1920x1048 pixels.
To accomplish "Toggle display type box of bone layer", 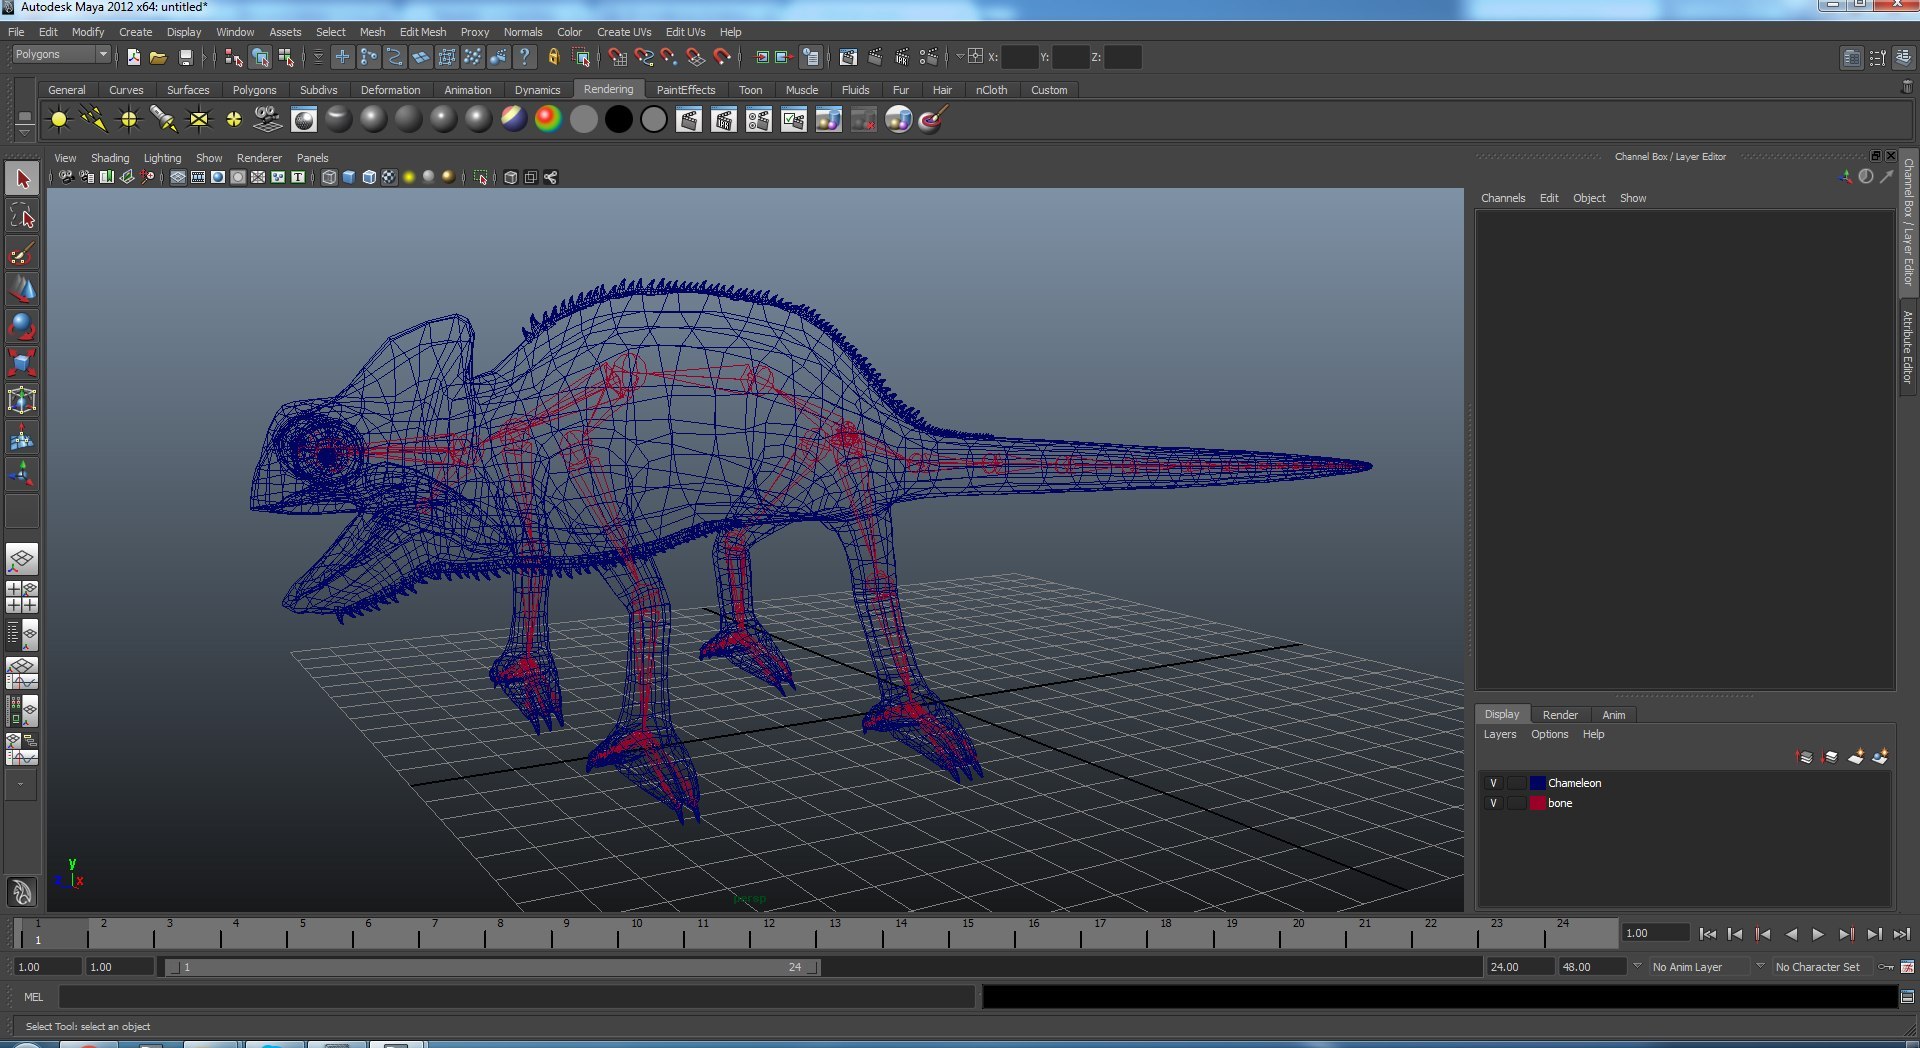I will [x=1517, y=803].
